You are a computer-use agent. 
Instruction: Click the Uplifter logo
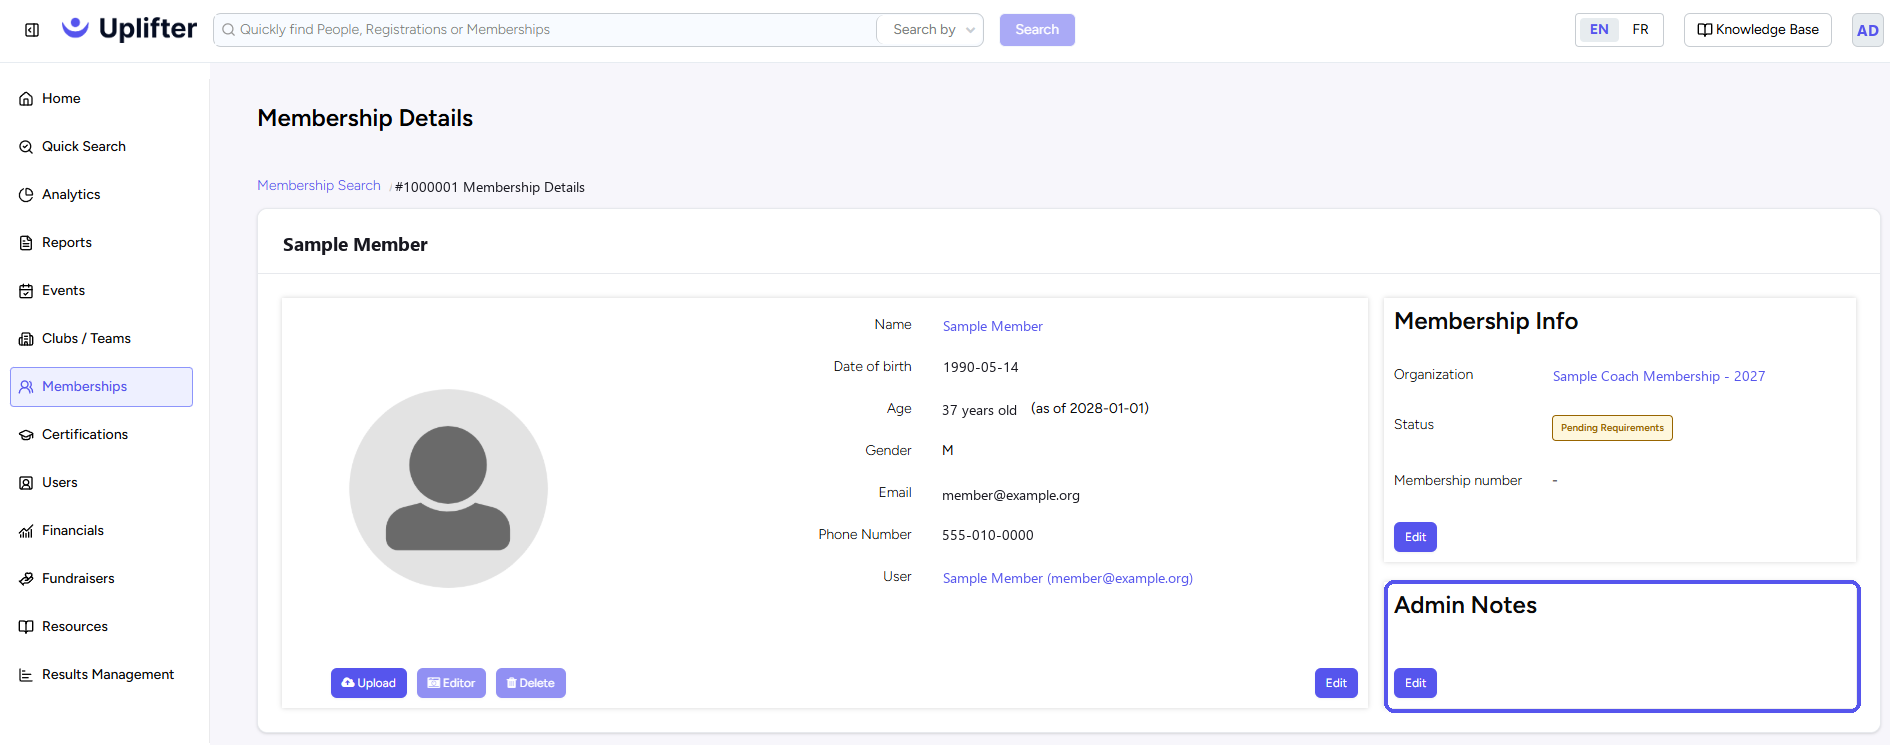[129, 29]
